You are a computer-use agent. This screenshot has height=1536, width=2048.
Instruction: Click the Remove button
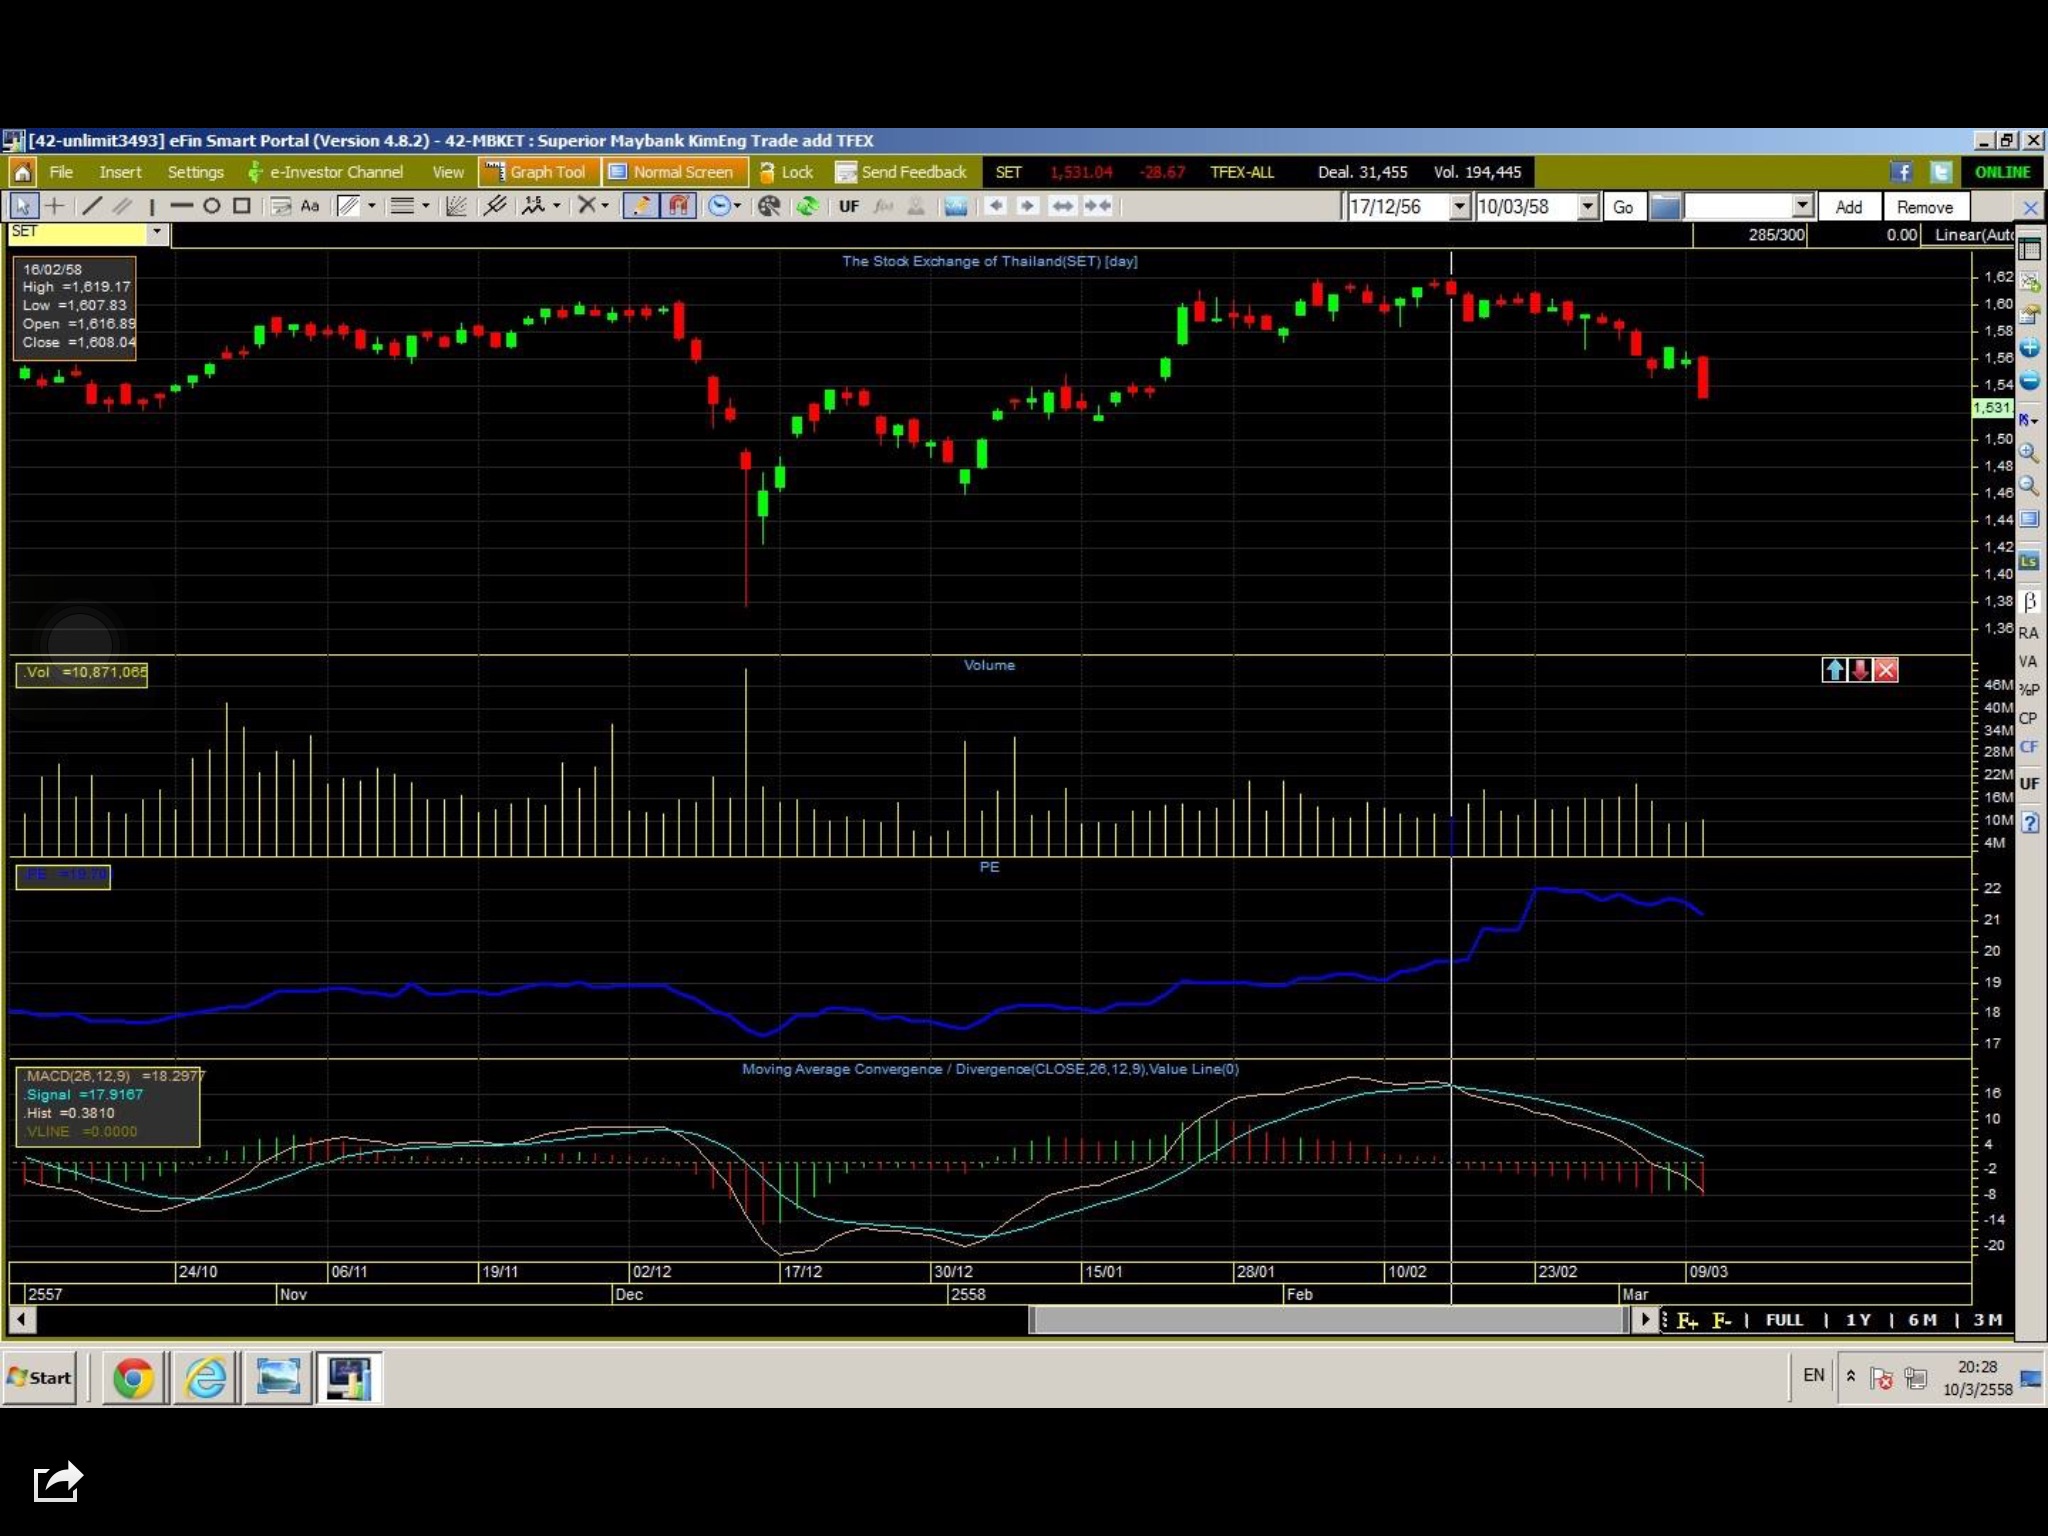[1924, 207]
